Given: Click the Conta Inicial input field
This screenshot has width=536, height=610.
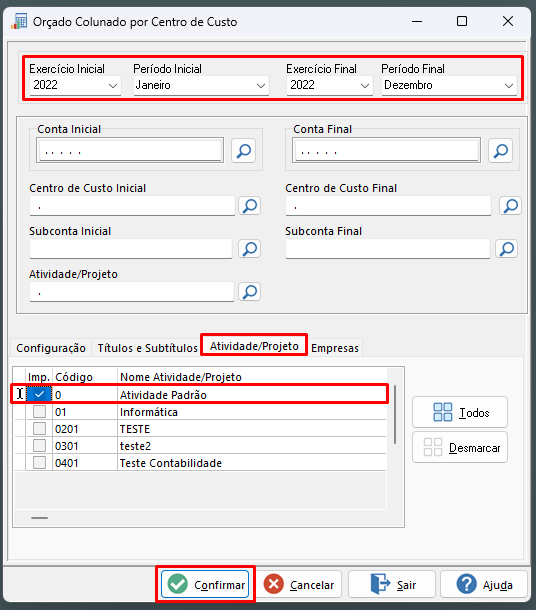Looking at the screenshot, I should point(130,150).
